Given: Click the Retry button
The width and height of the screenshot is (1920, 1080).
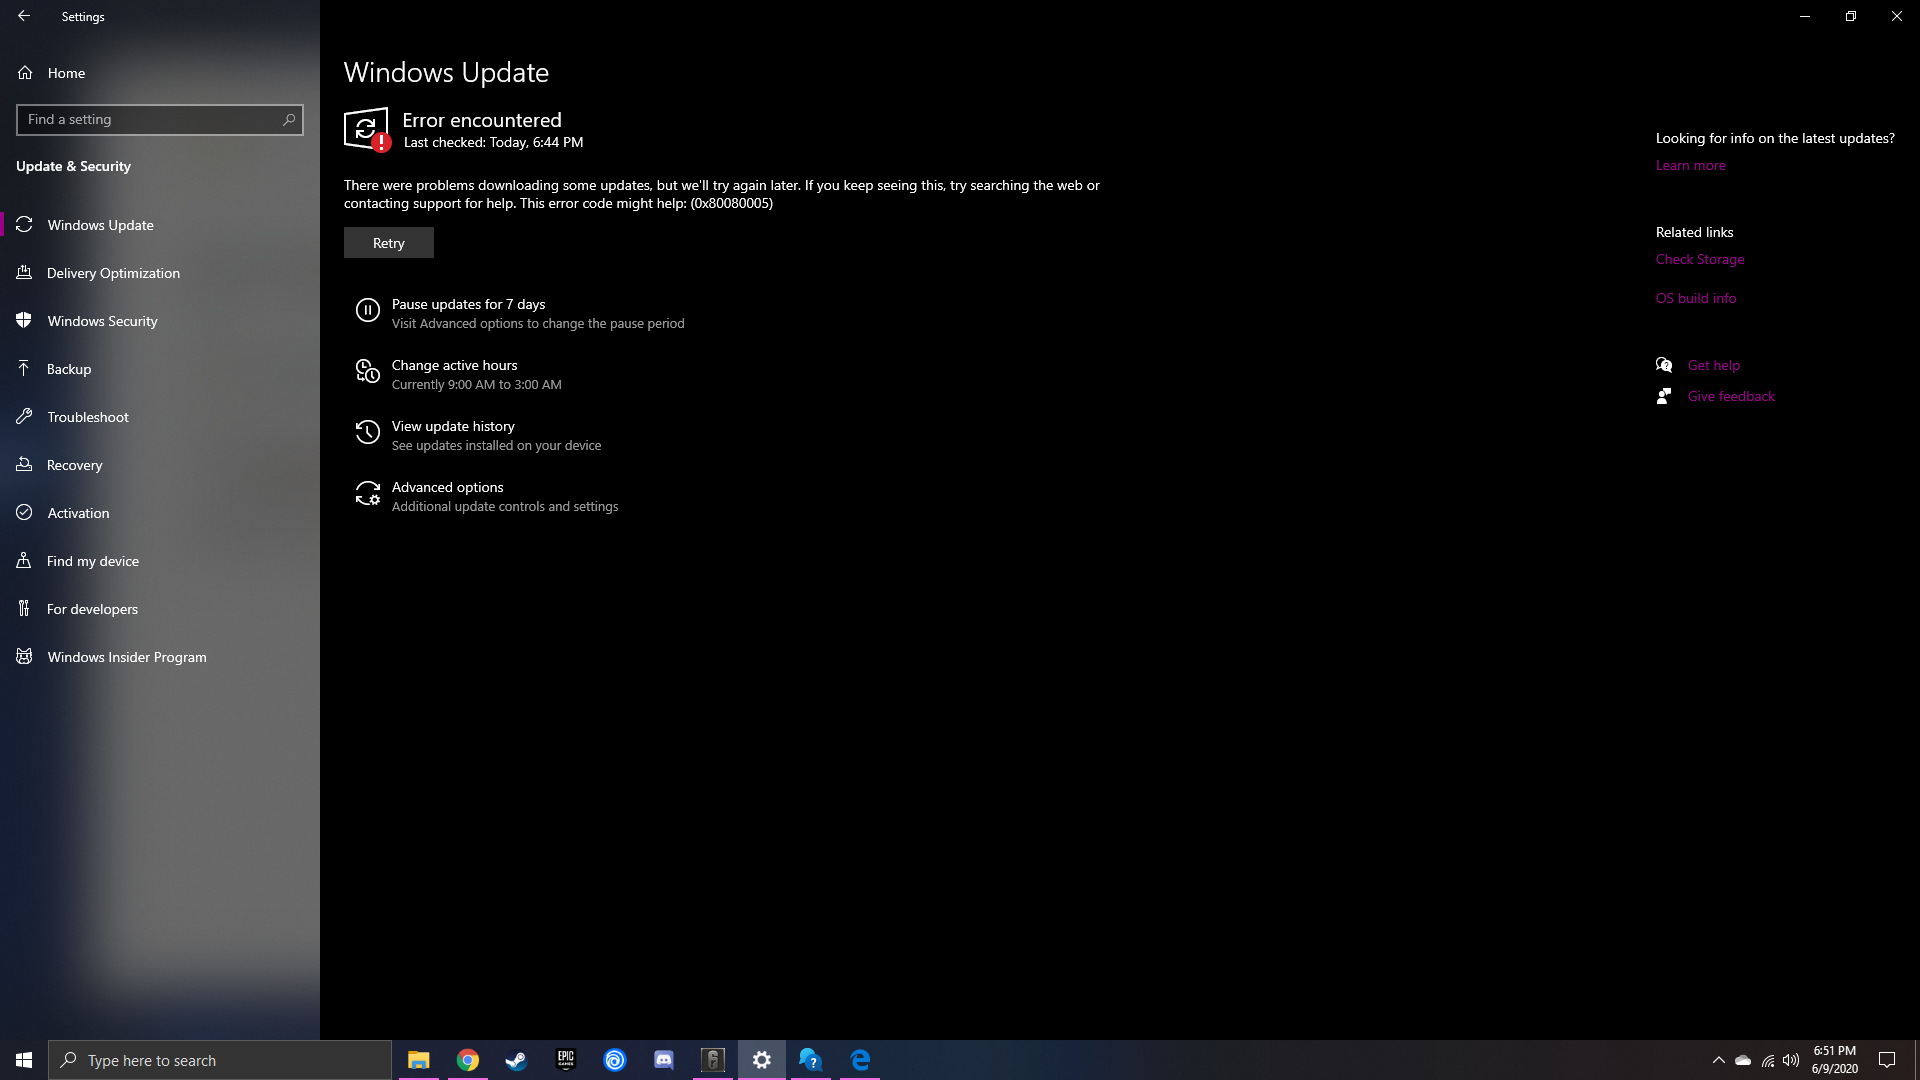Looking at the screenshot, I should tap(389, 243).
